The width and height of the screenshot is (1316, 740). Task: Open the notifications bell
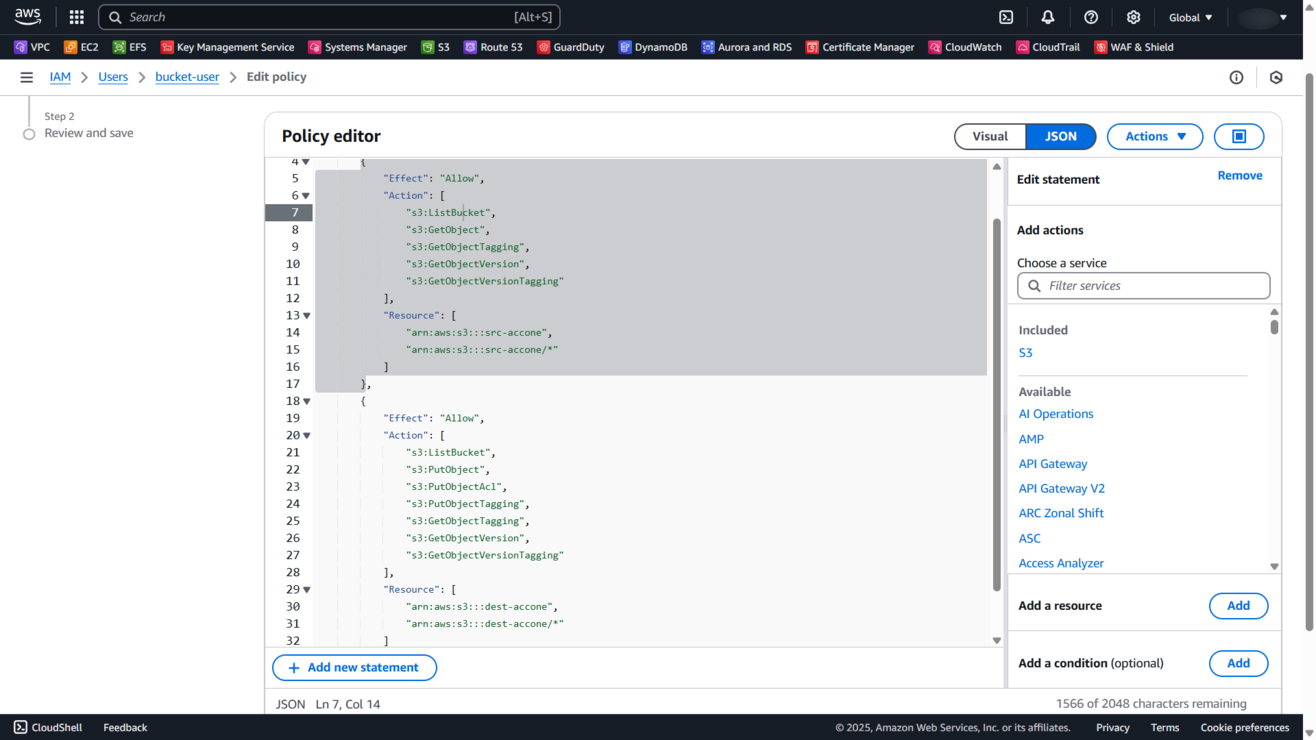pos(1048,17)
